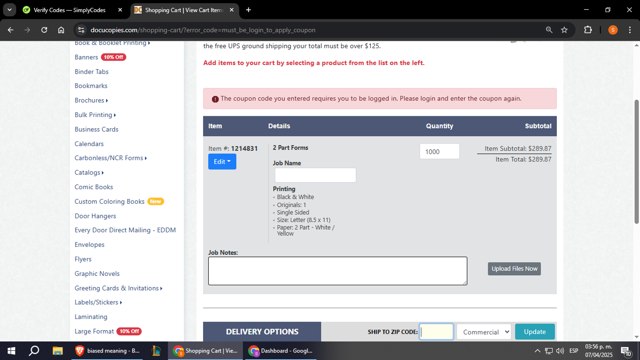Click the 'Item Total: $289.87' text
Viewport: 640px width, 360px height.
point(523,159)
